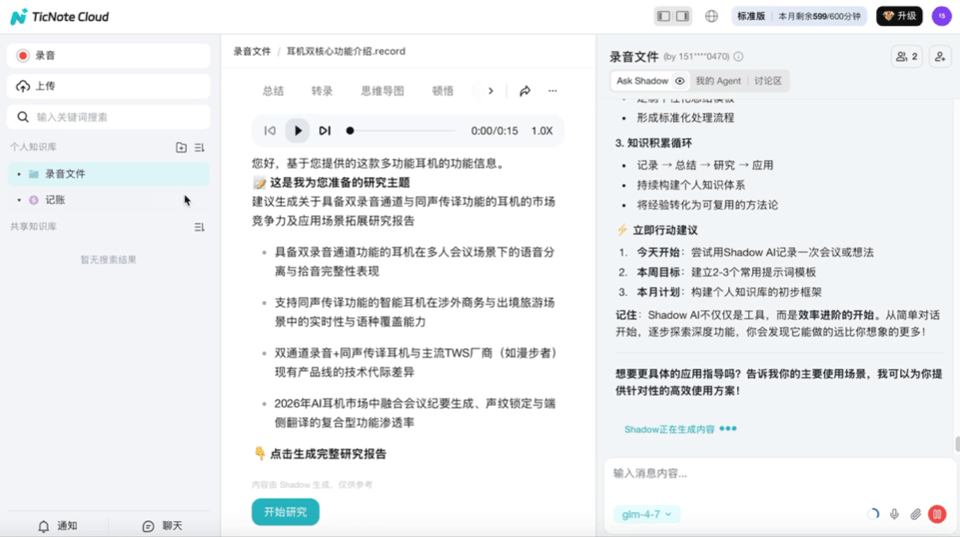This screenshot has width=960, height=537.
Task: Click the info icon beside 录音文件 title
Action: (738, 57)
